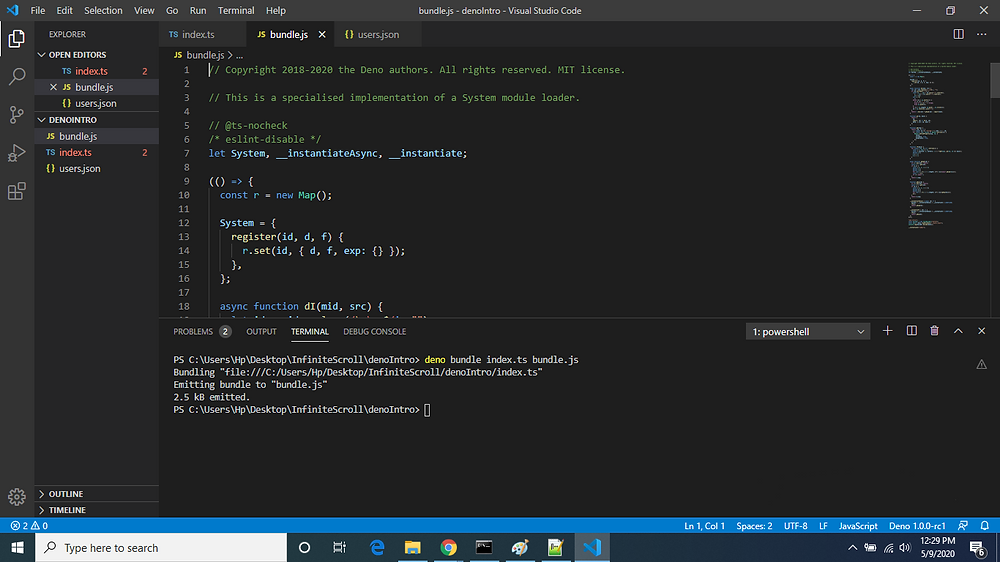Open index.ts in DENOINTRO folder
Viewport: 1000px width, 562px height.
(96, 152)
